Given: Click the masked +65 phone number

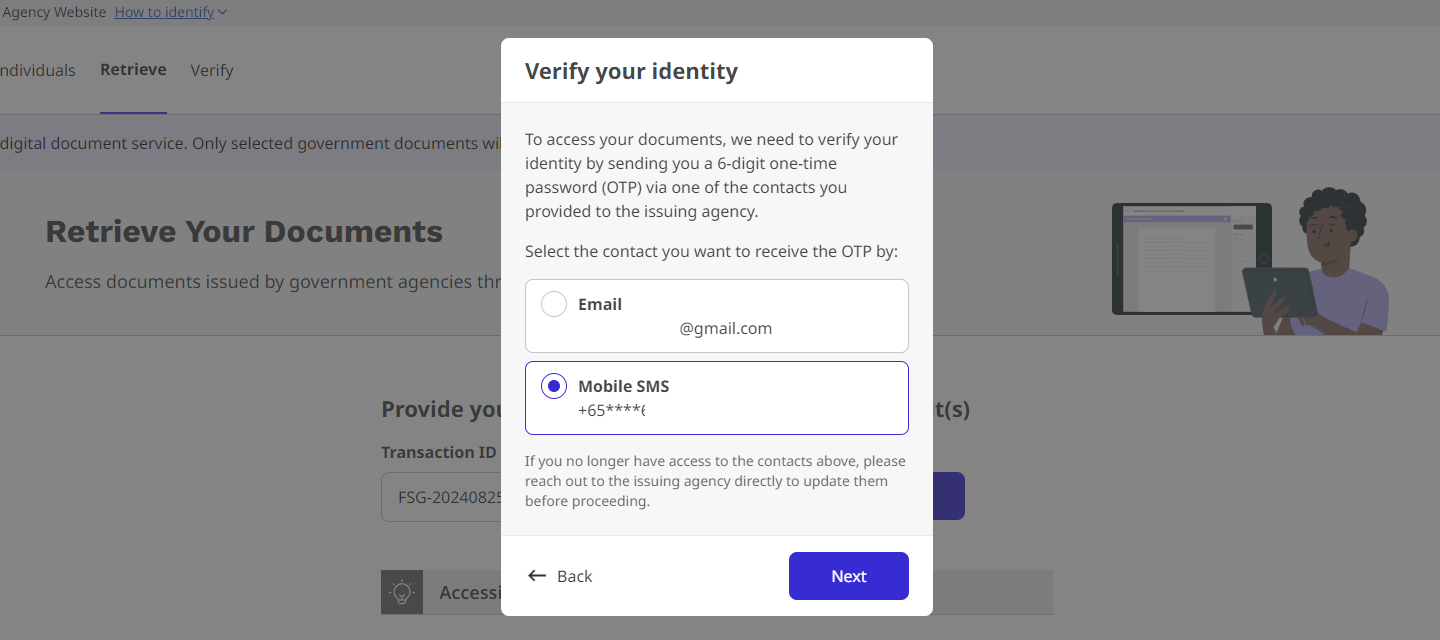Looking at the screenshot, I should click(x=612, y=410).
